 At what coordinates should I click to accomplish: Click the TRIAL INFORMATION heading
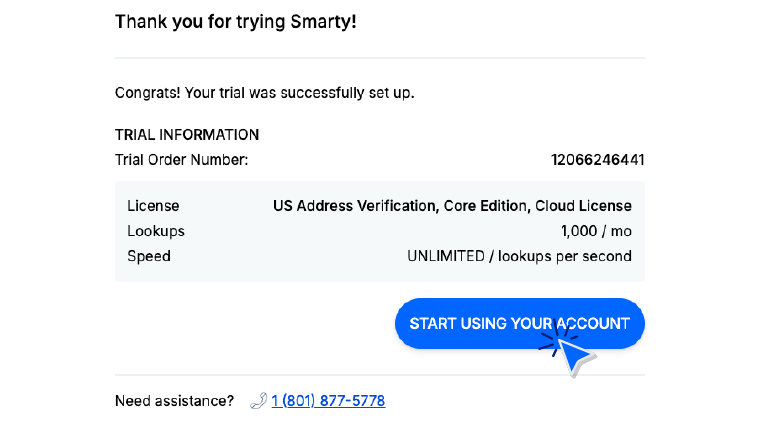[x=187, y=134]
